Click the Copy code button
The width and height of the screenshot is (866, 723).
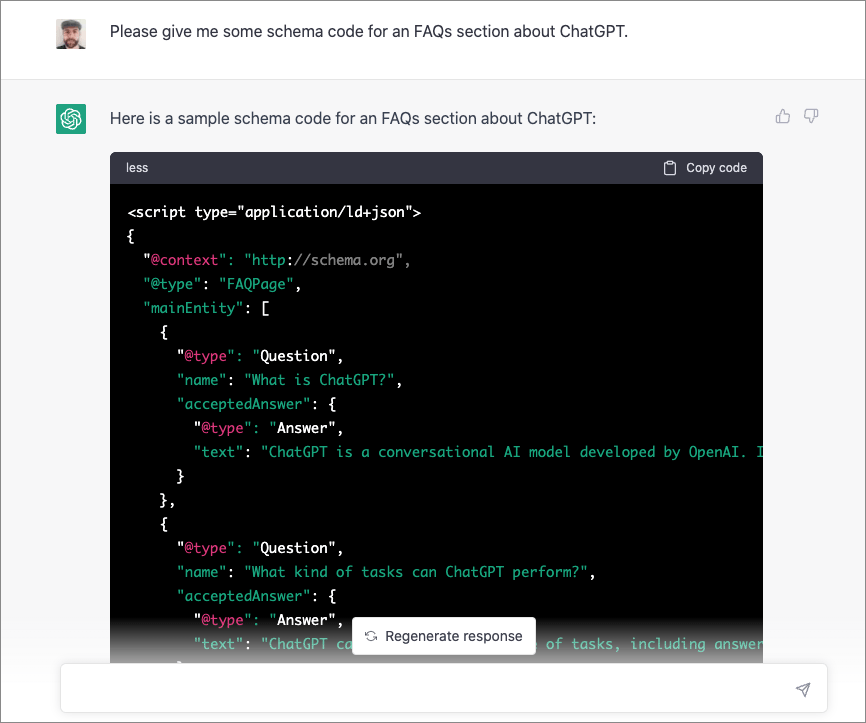pyautogui.click(x=705, y=168)
